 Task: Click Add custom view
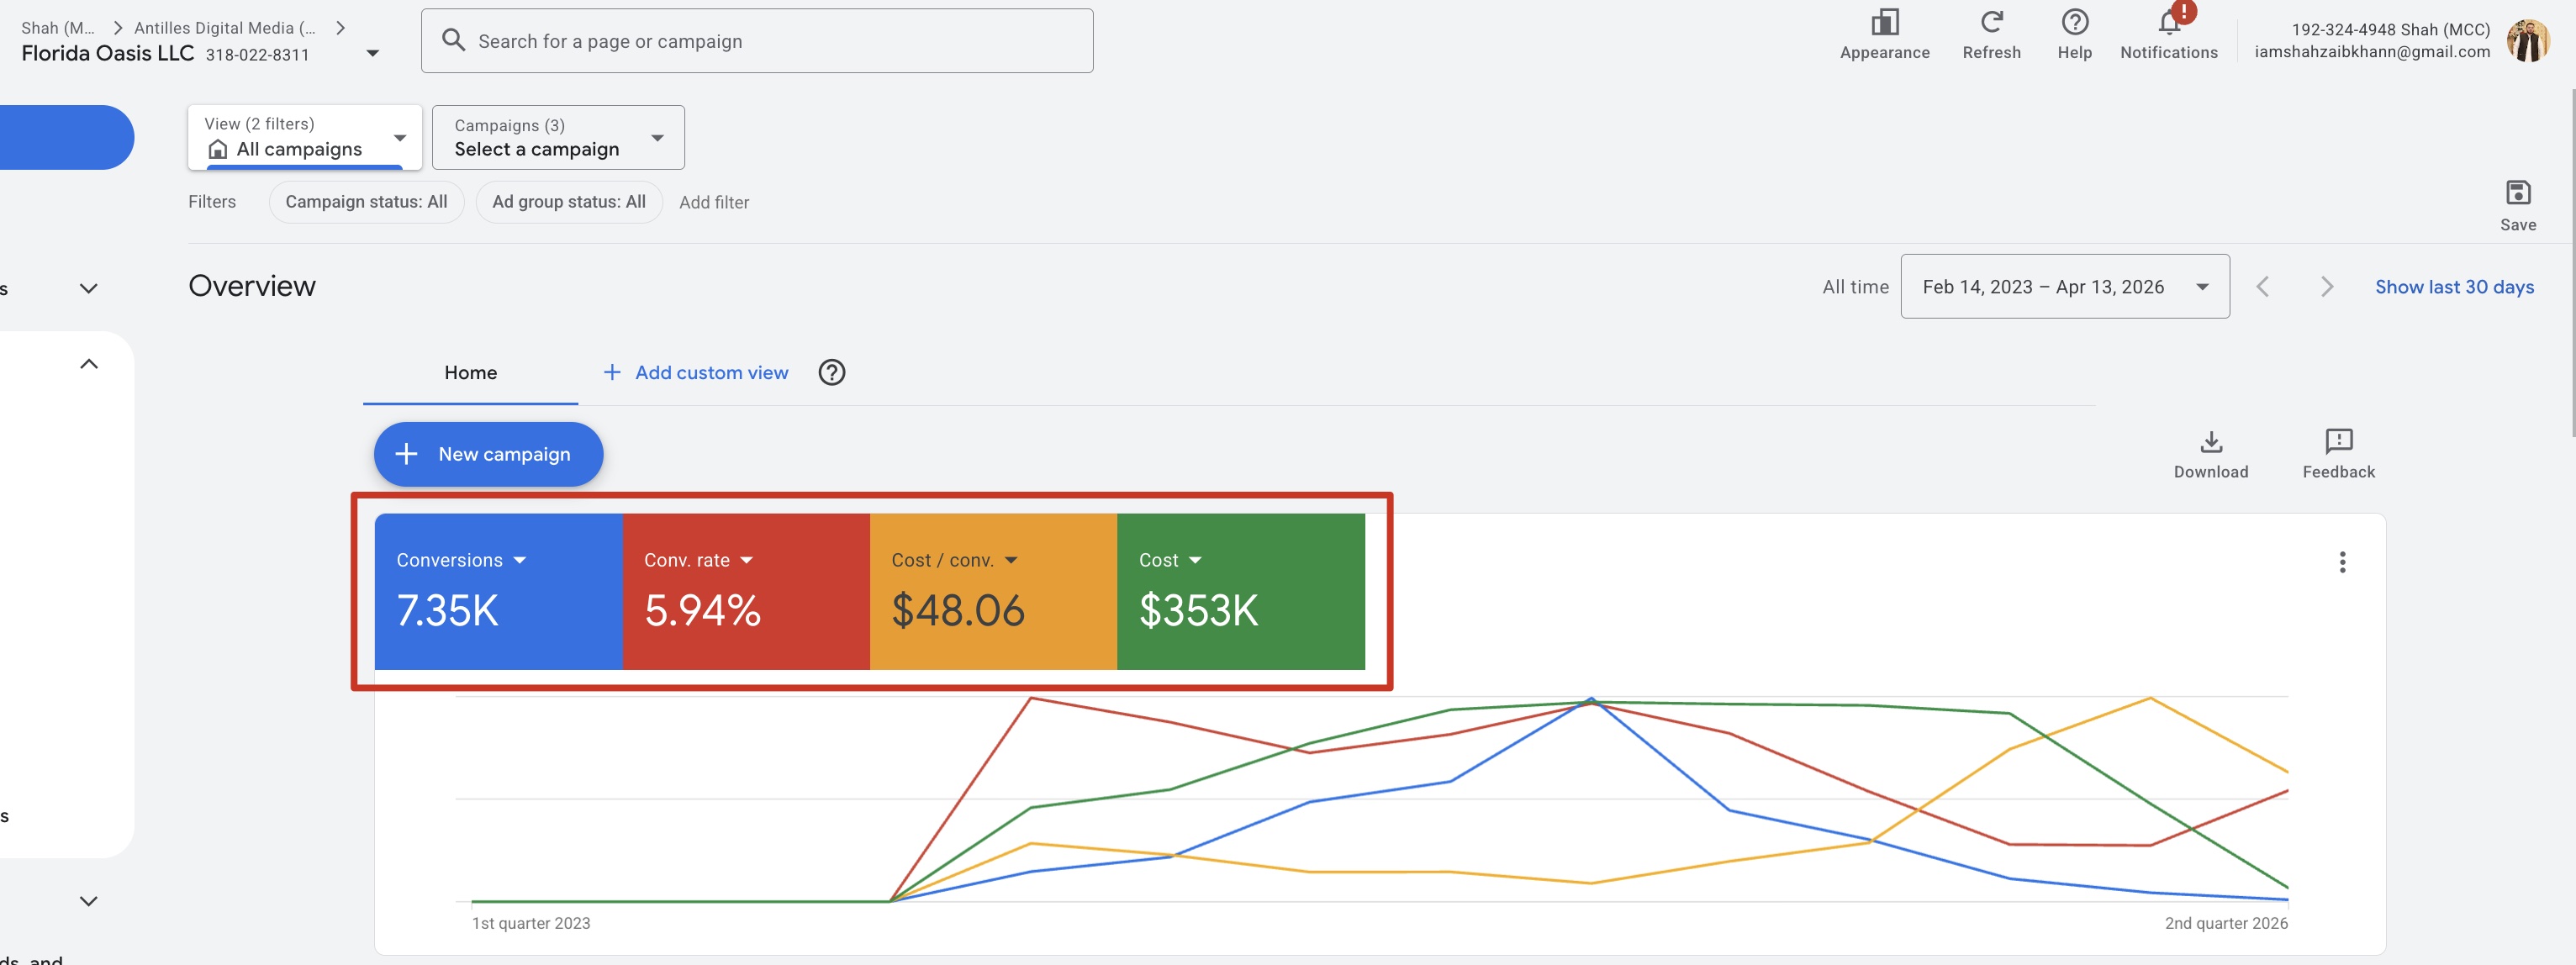[x=696, y=373]
